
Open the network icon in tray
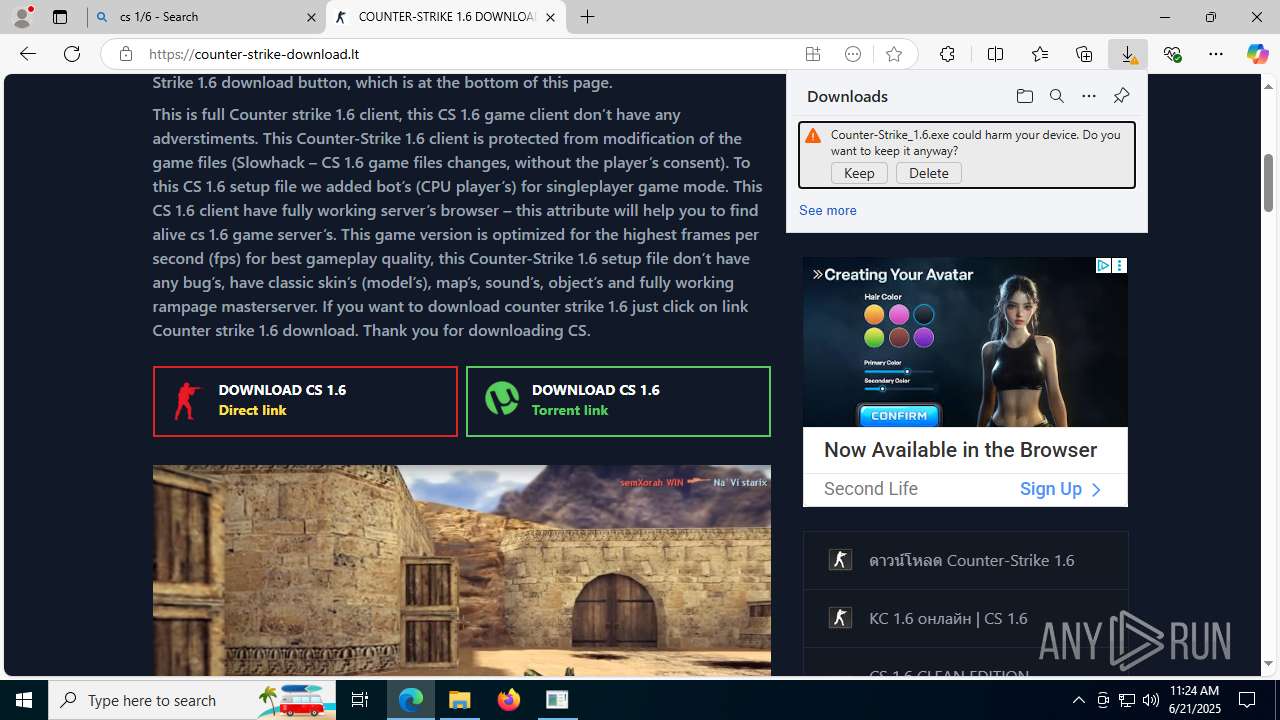coord(1126,700)
